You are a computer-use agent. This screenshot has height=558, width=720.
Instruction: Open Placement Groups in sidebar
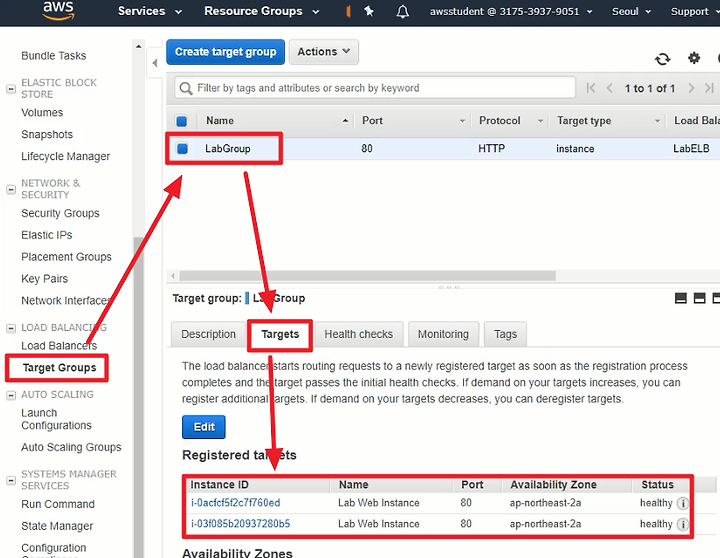point(66,257)
